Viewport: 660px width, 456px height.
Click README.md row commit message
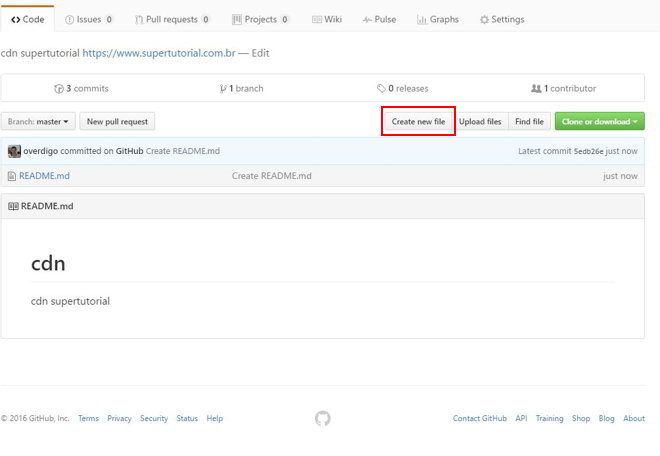(x=271, y=176)
